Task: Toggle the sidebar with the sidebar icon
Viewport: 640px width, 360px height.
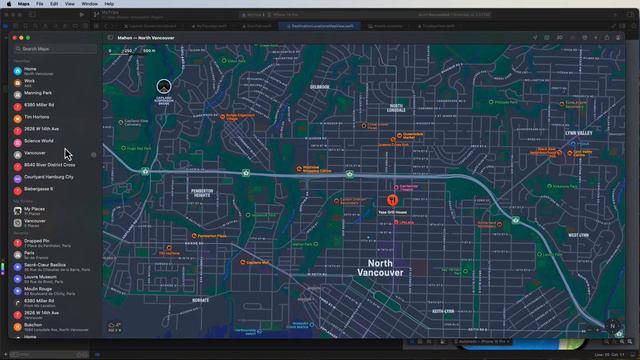Action: 110,38
